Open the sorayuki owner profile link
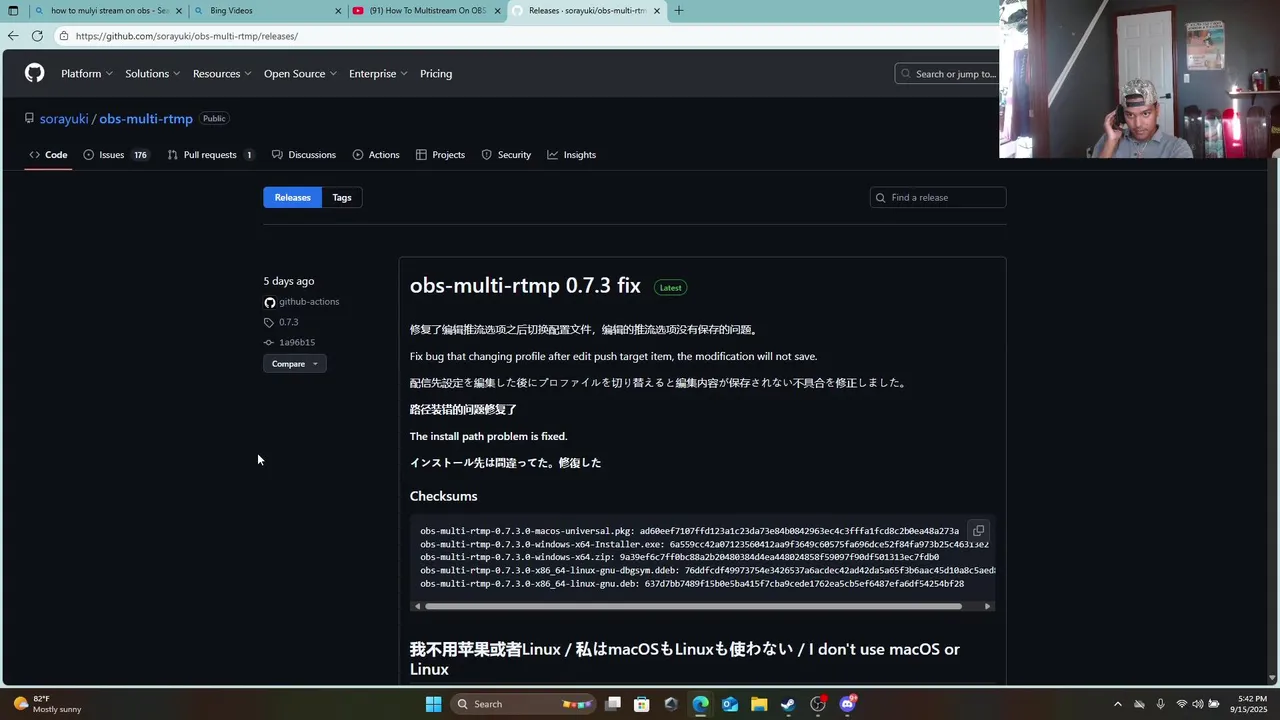The height and width of the screenshot is (720, 1280). click(x=64, y=119)
